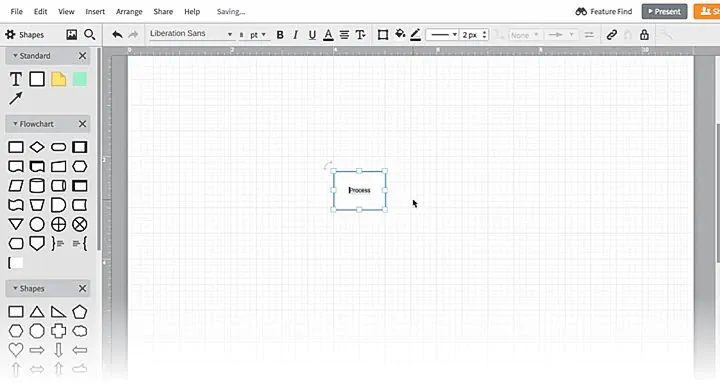Open the text color picker
The height and width of the screenshot is (383, 720).
coord(328,34)
